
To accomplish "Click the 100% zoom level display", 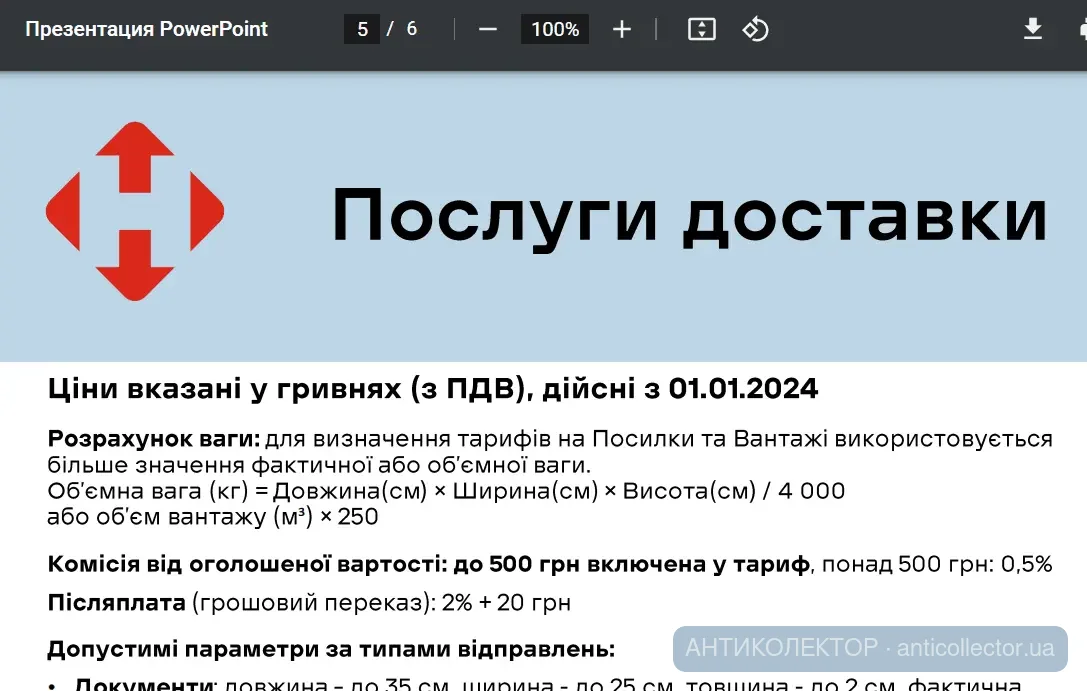I will 554,29.
